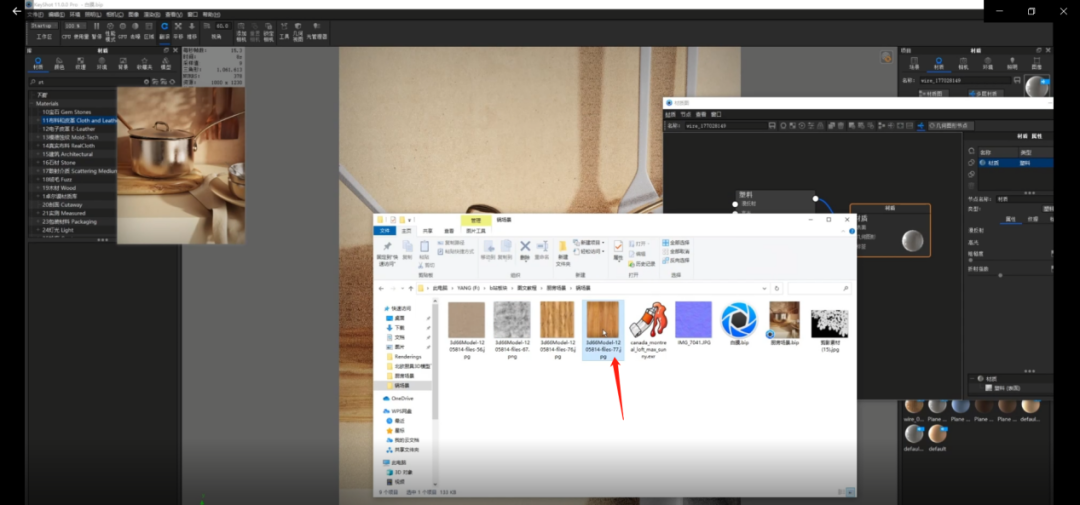Click Geometry Nodes button in Material Graph toolbar
Screen dimensions: 1080x505
click(951, 126)
